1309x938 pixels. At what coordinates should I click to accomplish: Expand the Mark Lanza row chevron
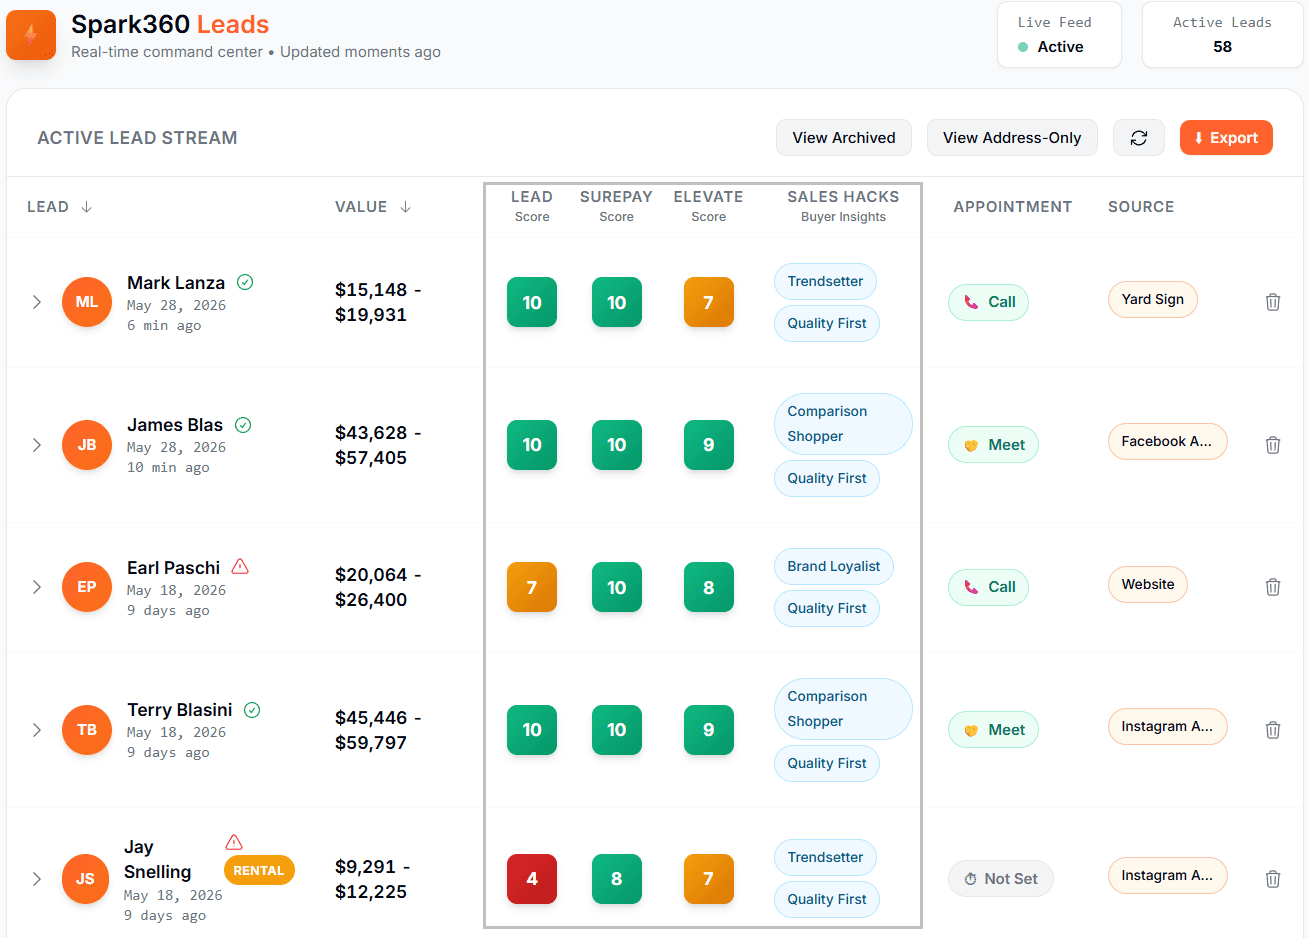click(x=37, y=302)
